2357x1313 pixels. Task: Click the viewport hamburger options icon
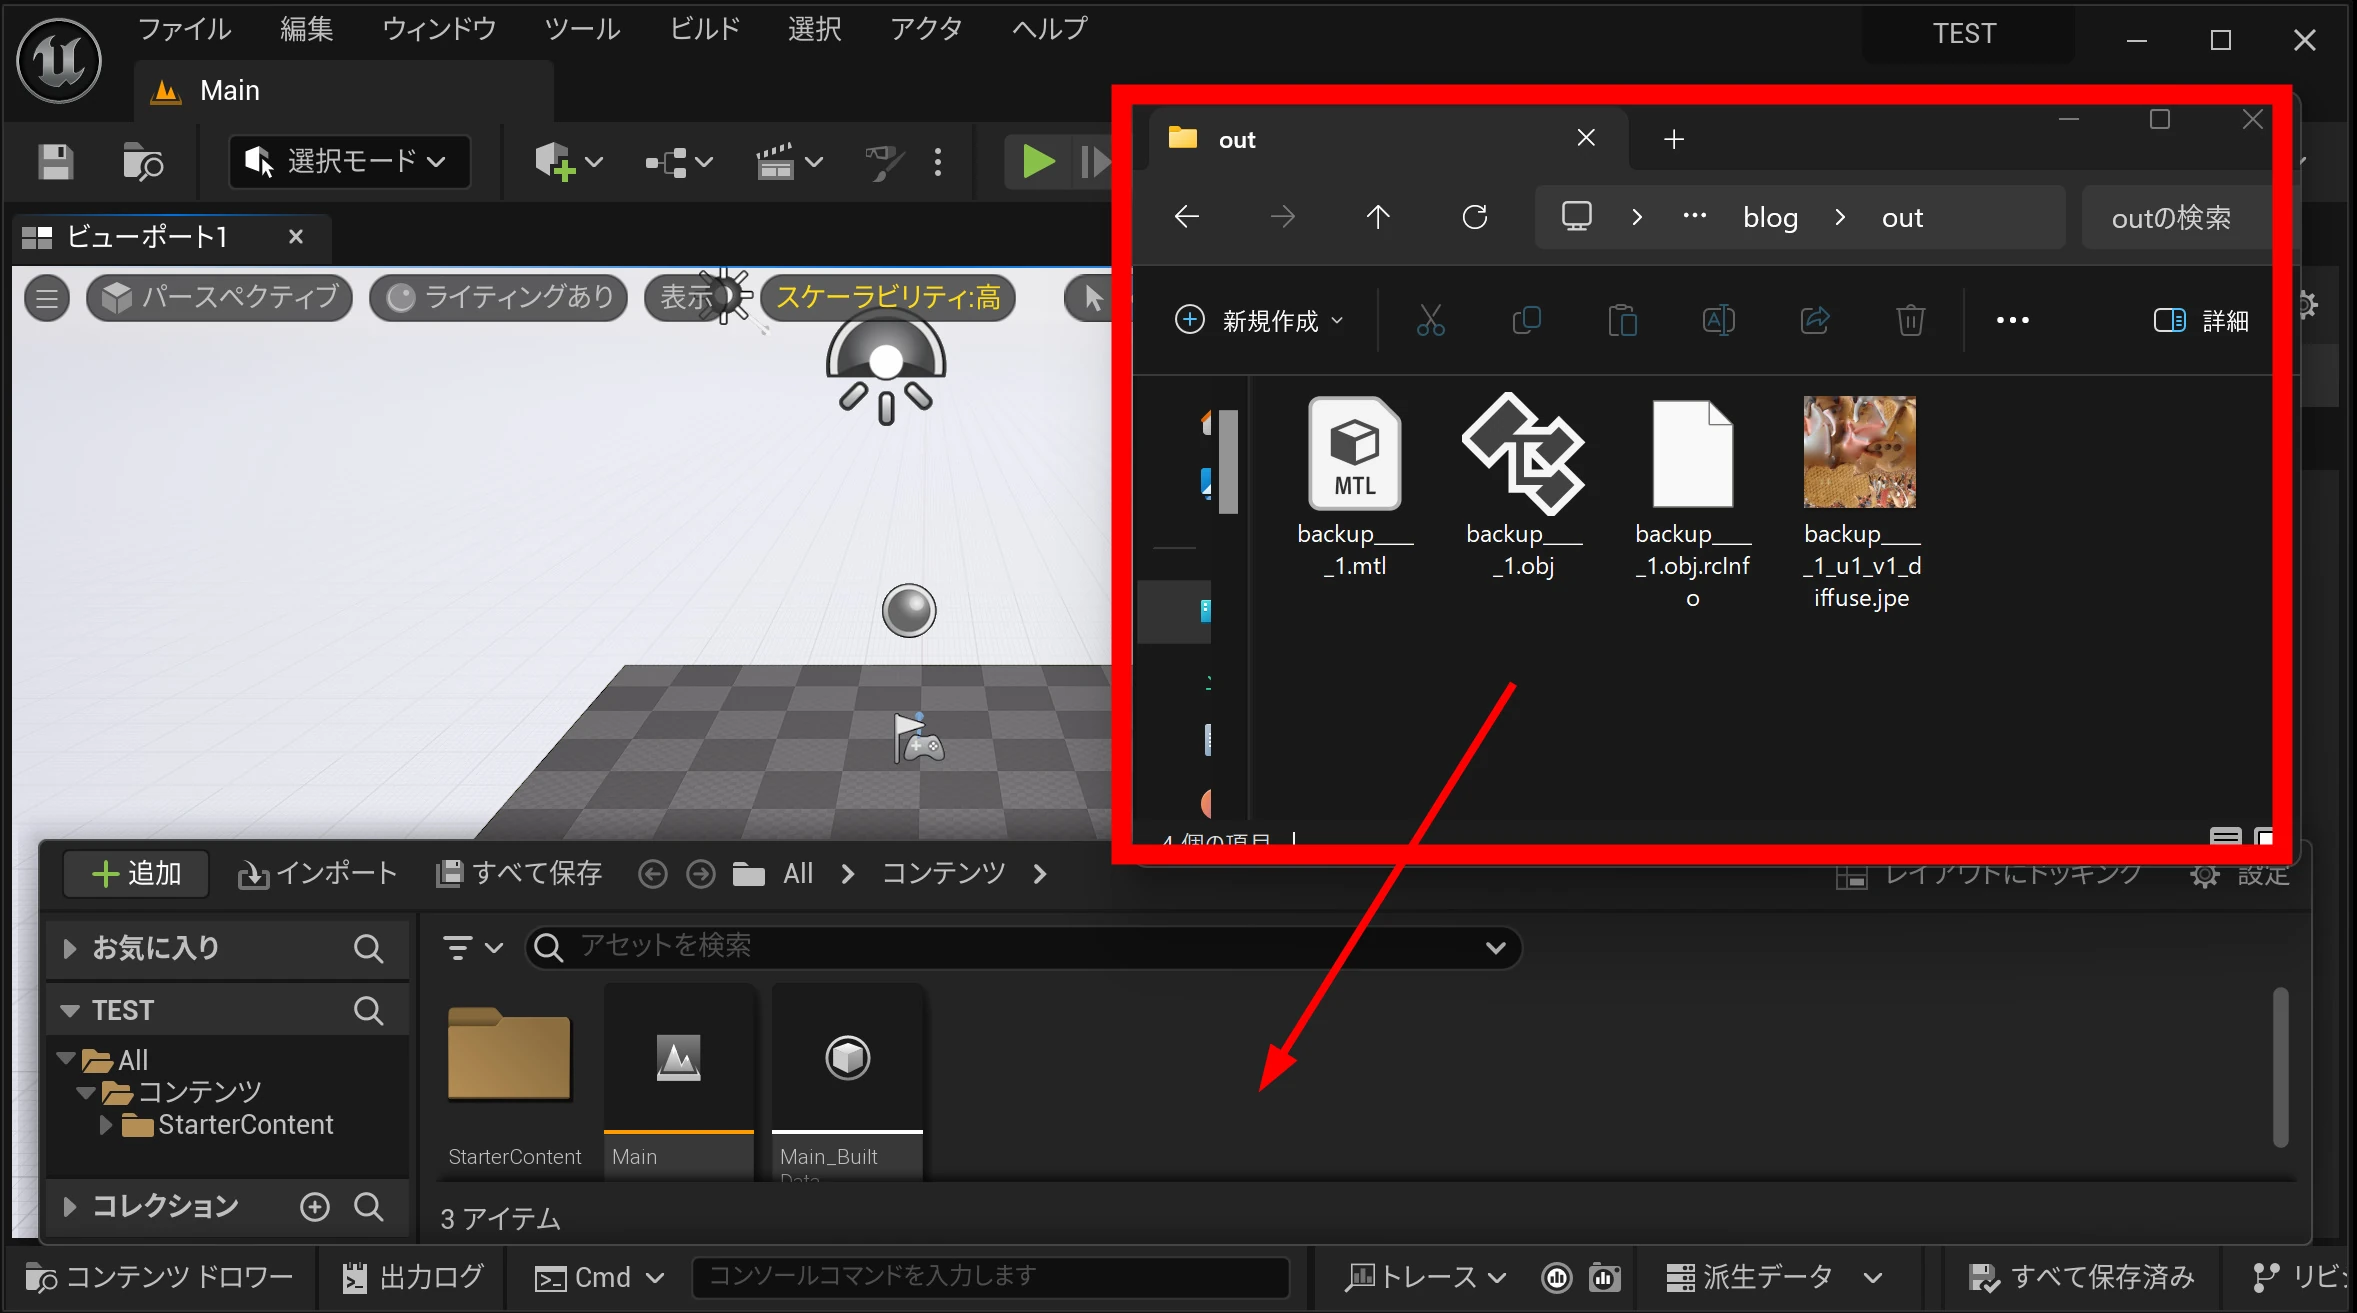pyautogui.click(x=46, y=298)
